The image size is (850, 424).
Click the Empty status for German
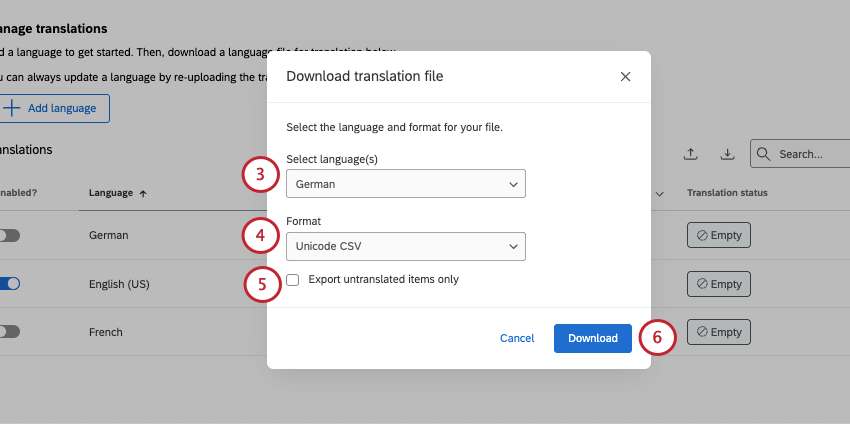[x=718, y=235]
